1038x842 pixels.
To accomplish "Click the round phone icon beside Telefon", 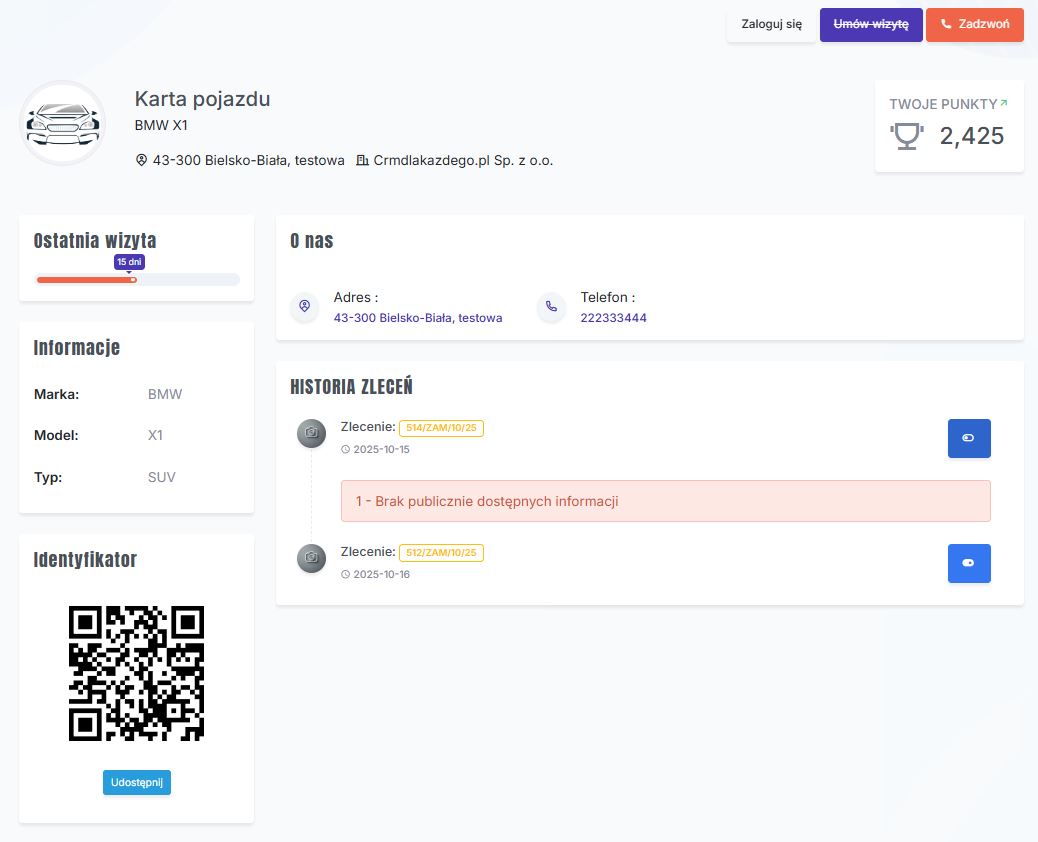I will tap(551, 306).
